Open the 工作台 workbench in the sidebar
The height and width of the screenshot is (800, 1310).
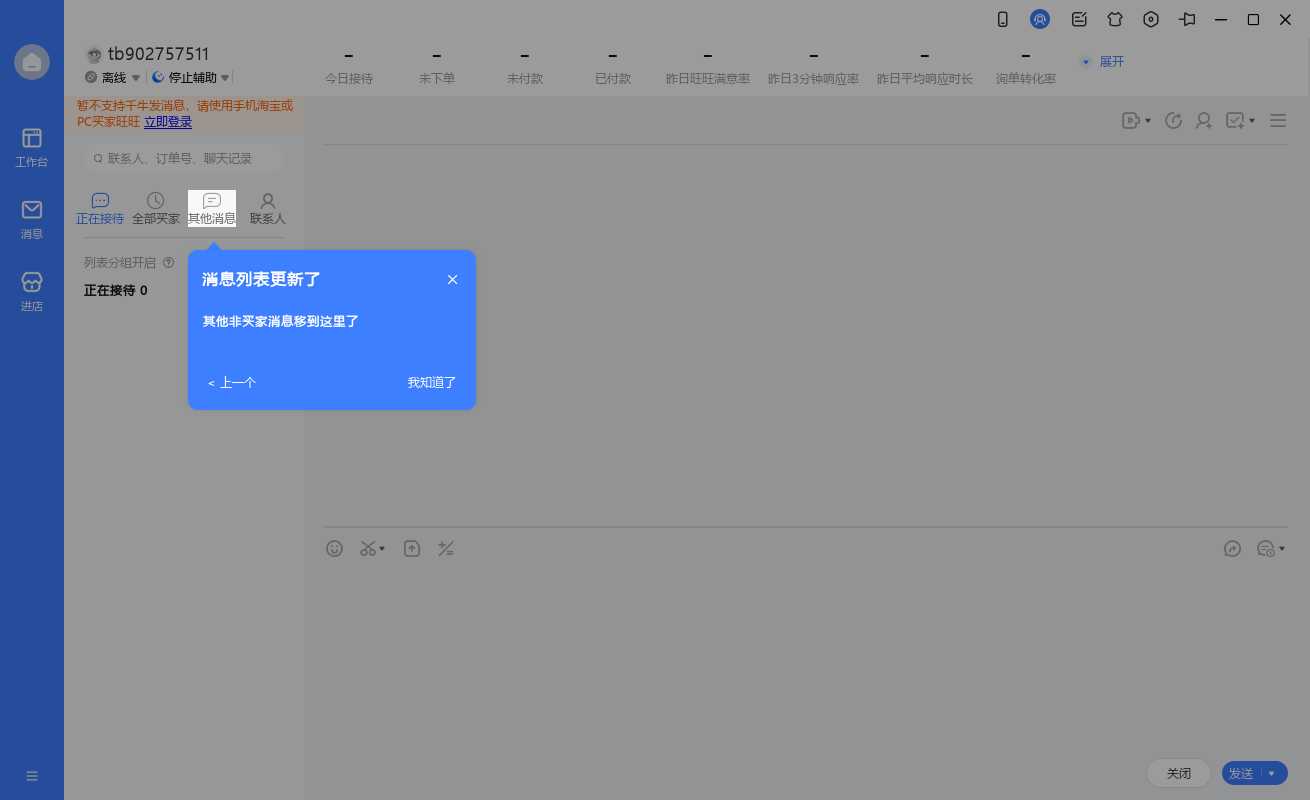pos(32,146)
